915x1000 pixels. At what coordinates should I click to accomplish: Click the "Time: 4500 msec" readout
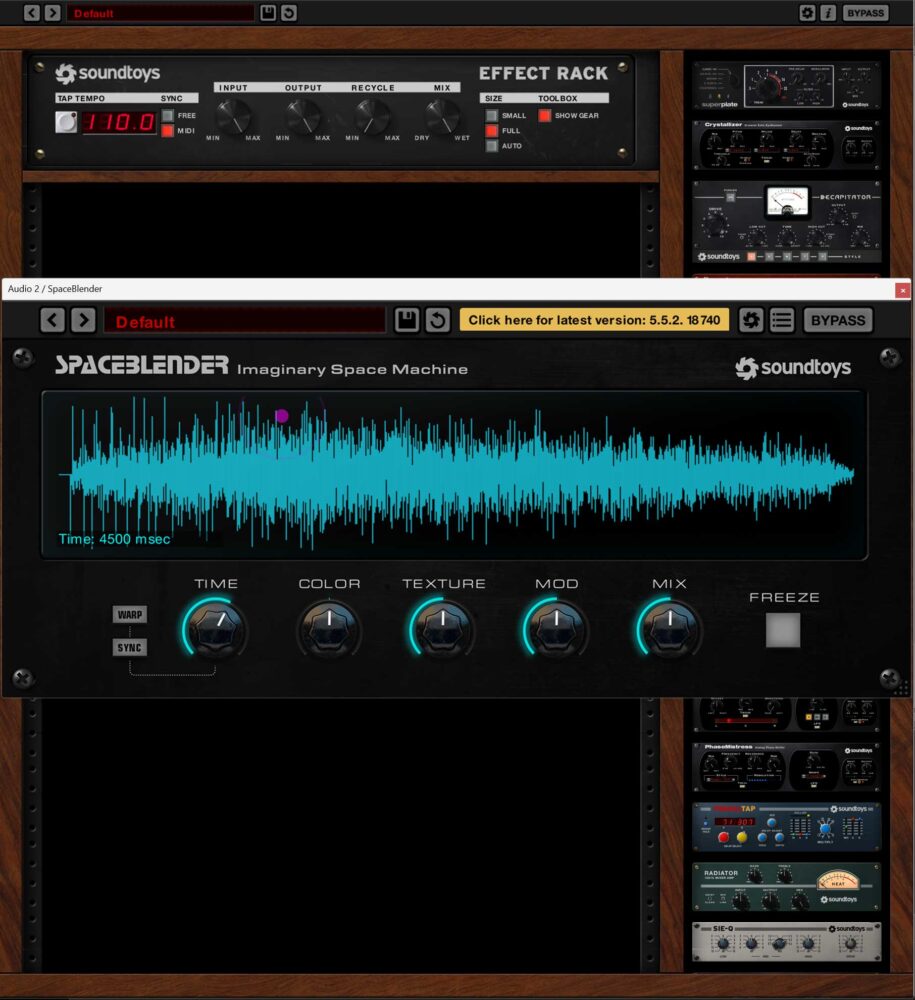coord(114,539)
